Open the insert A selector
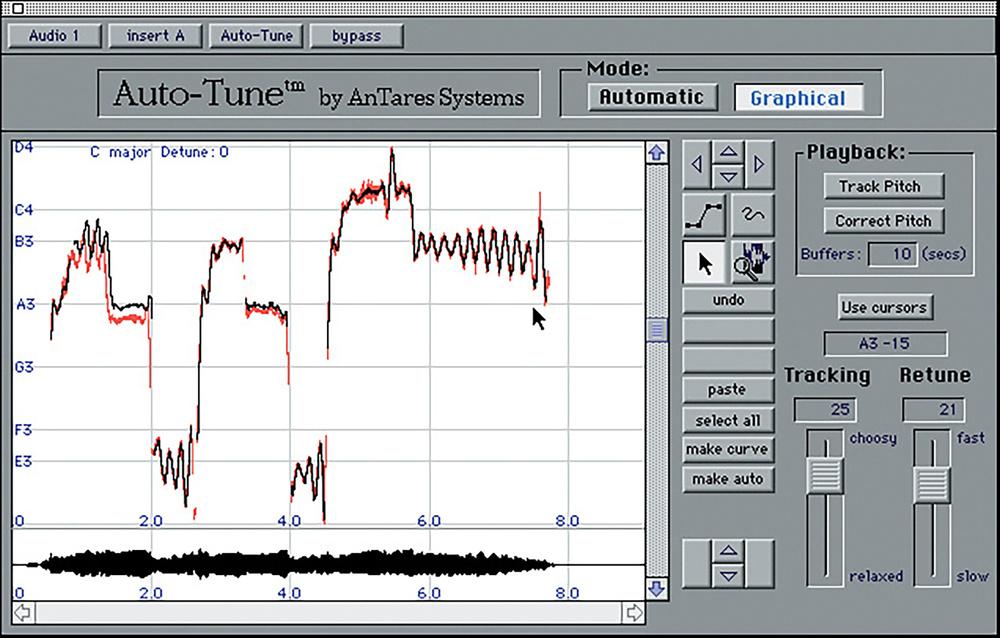Image resolution: width=1000 pixels, height=638 pixels. point(155,36)
